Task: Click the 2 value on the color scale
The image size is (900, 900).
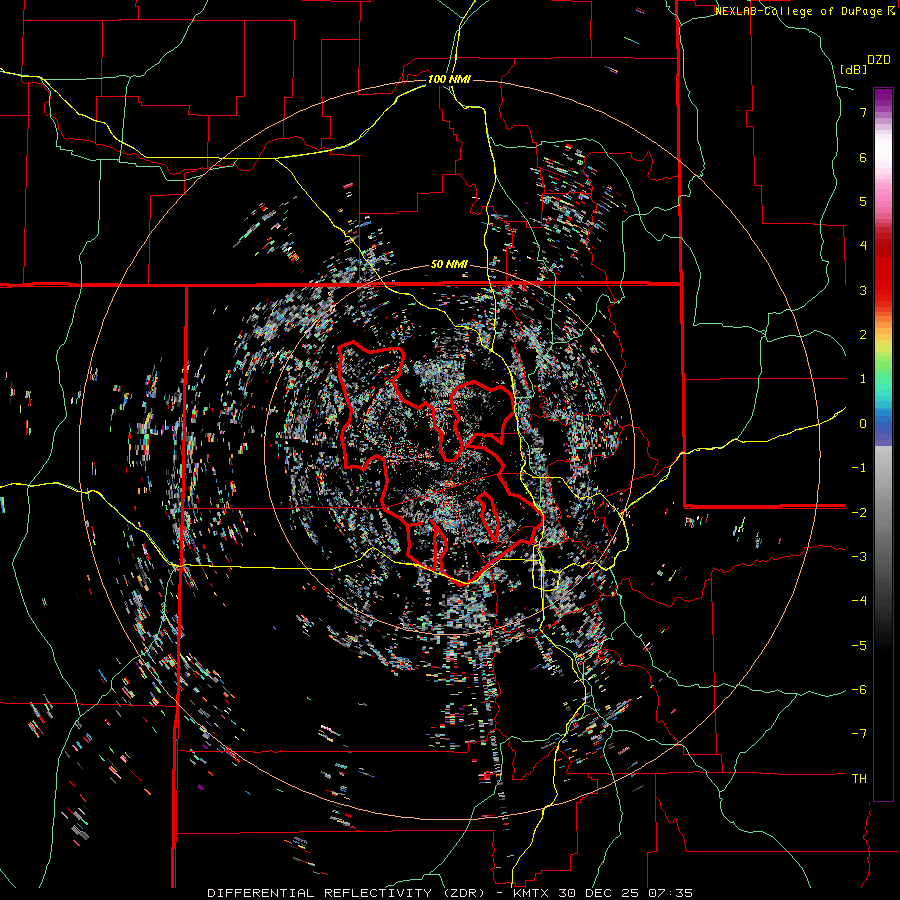Action: 863,335
